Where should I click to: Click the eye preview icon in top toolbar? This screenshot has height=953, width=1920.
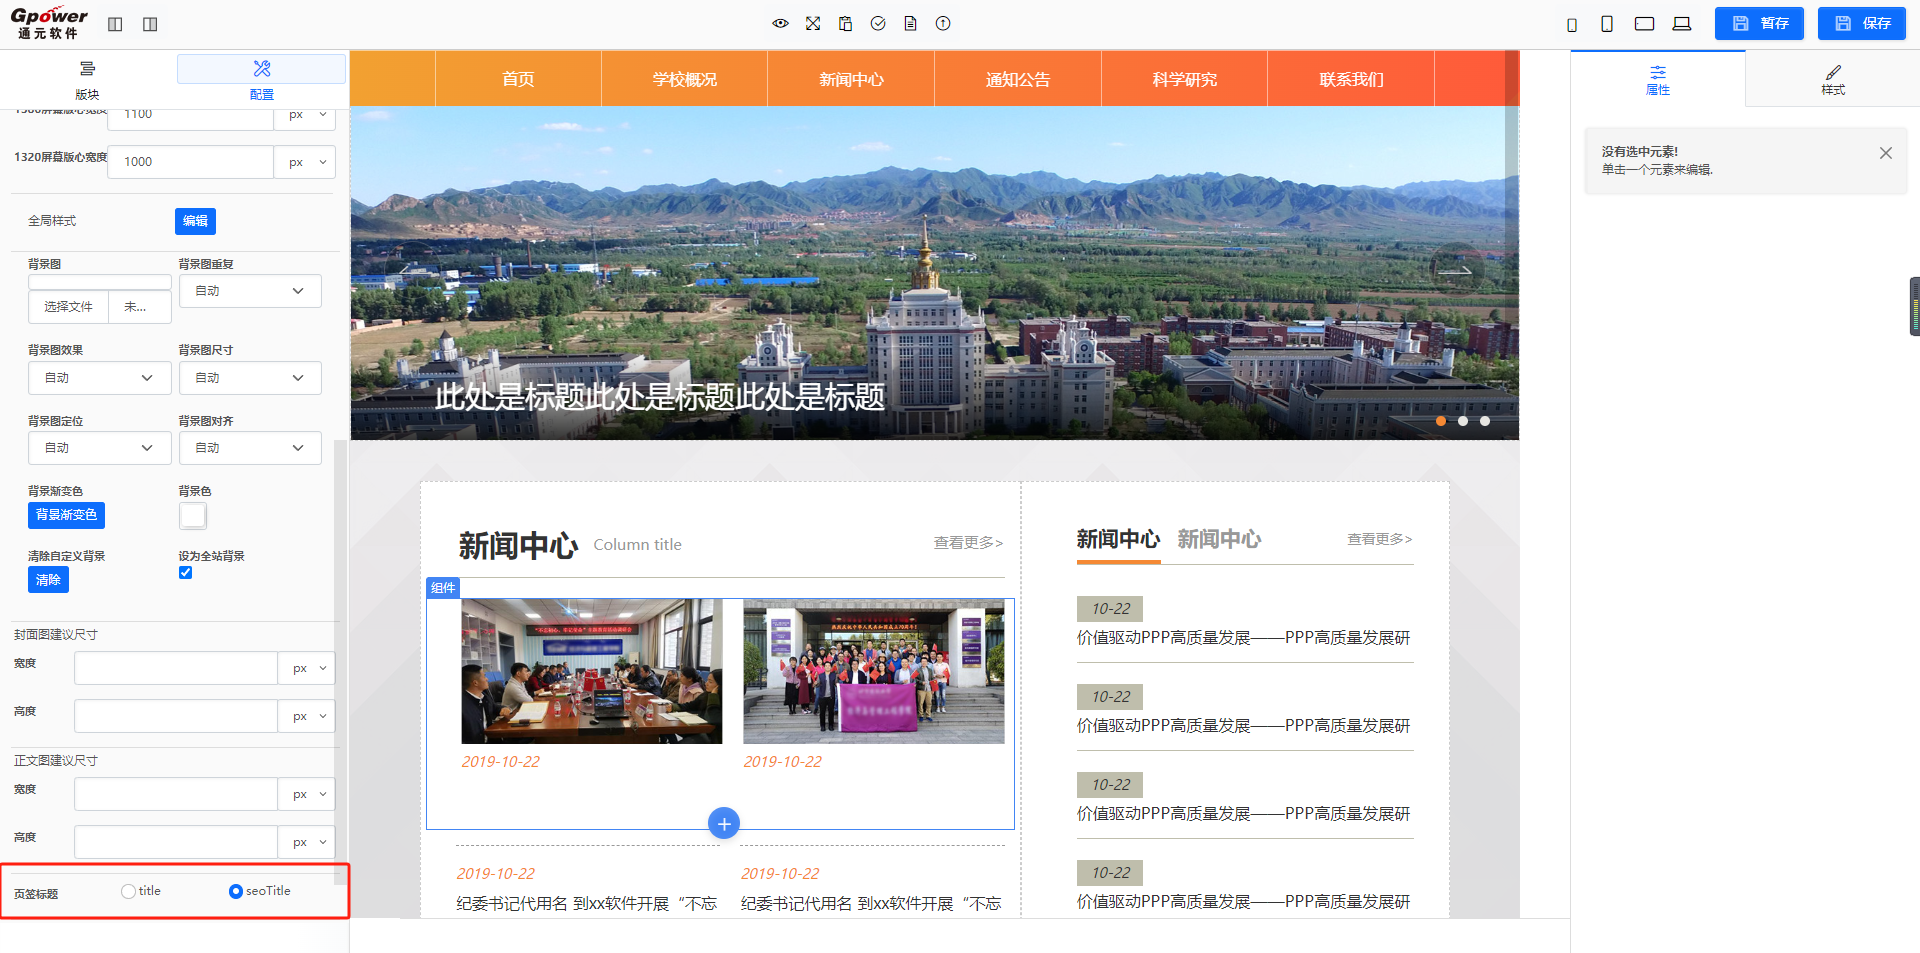780,24
